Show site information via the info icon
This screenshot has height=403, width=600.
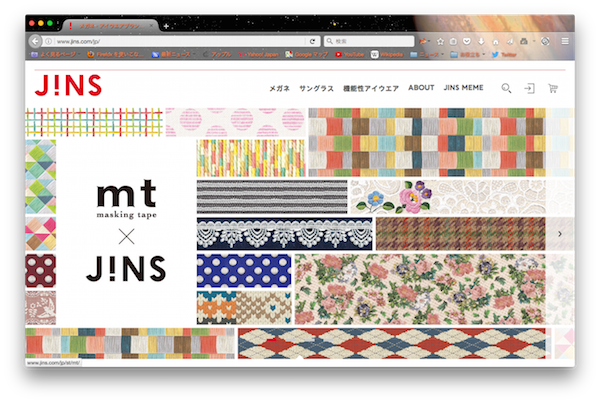pyautogui.click(x=49, y=41)
